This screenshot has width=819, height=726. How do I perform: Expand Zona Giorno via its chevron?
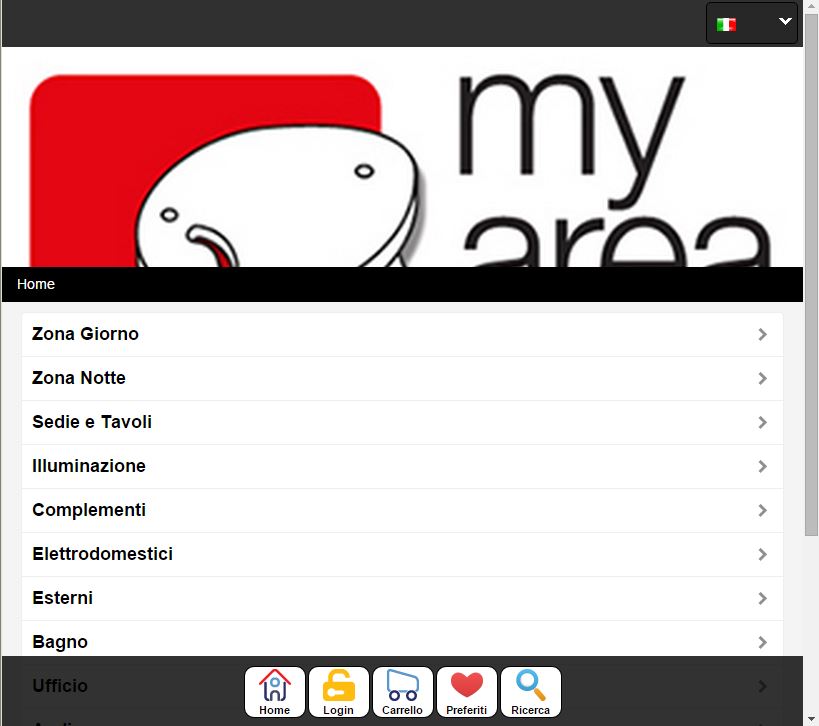coord(763,334)
